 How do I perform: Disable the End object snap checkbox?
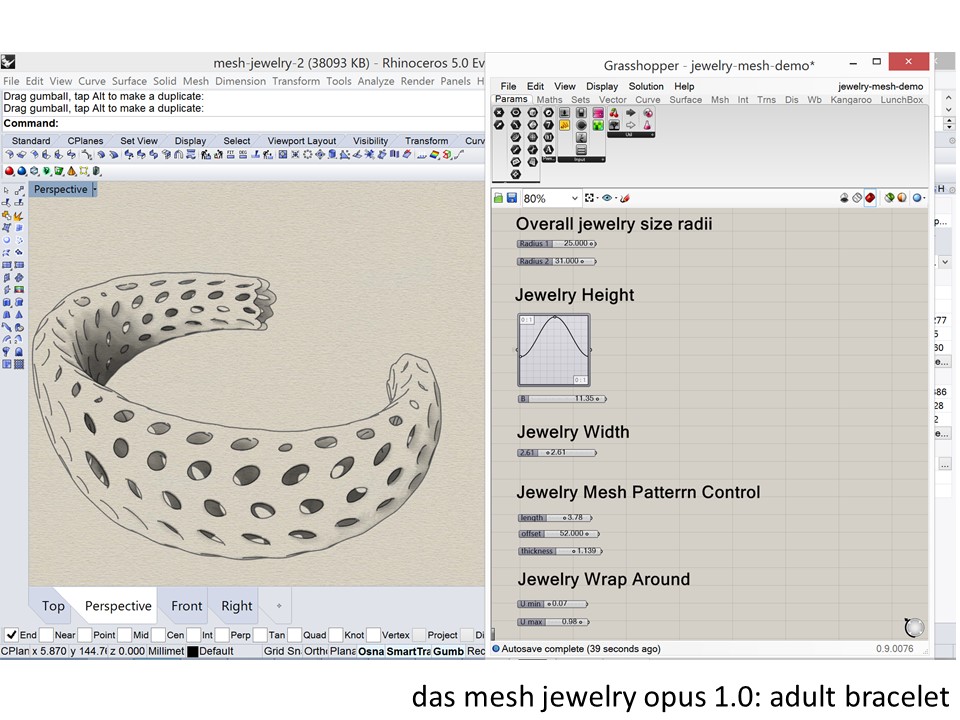[x=11, y=634]
